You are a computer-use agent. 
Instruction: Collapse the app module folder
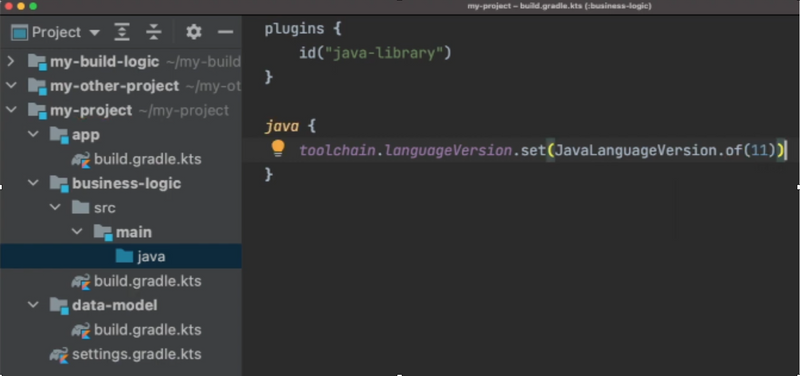click(33, 134)
